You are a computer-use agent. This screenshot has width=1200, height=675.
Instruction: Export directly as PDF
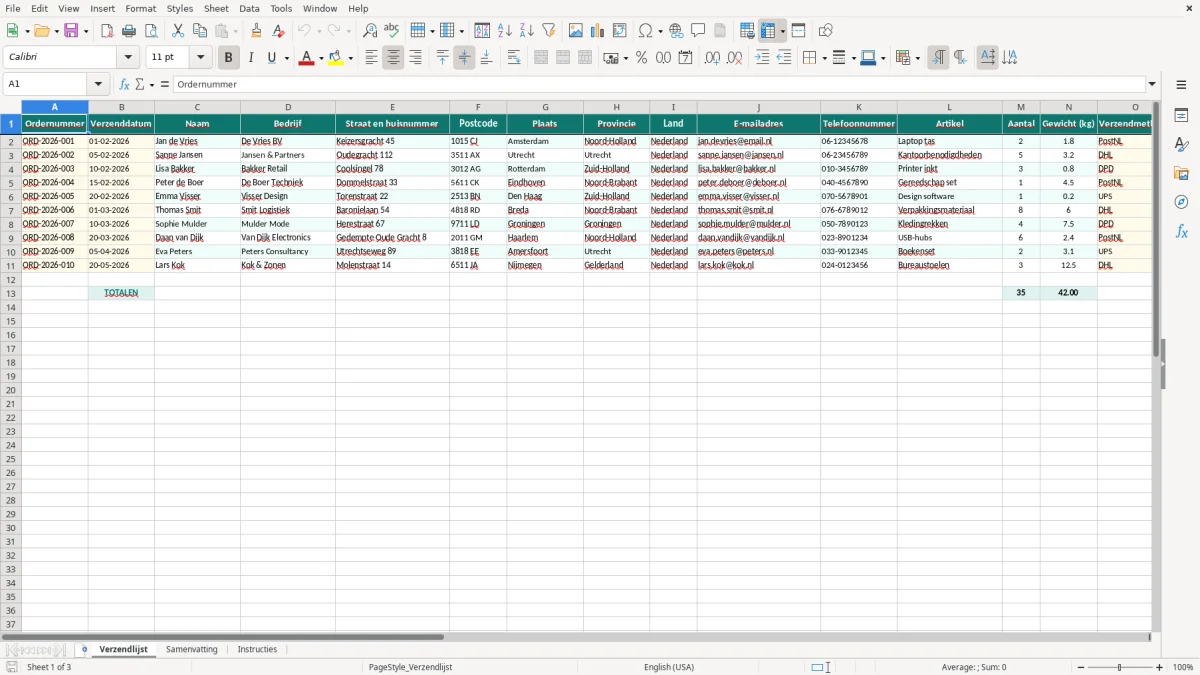pos(107,31)
